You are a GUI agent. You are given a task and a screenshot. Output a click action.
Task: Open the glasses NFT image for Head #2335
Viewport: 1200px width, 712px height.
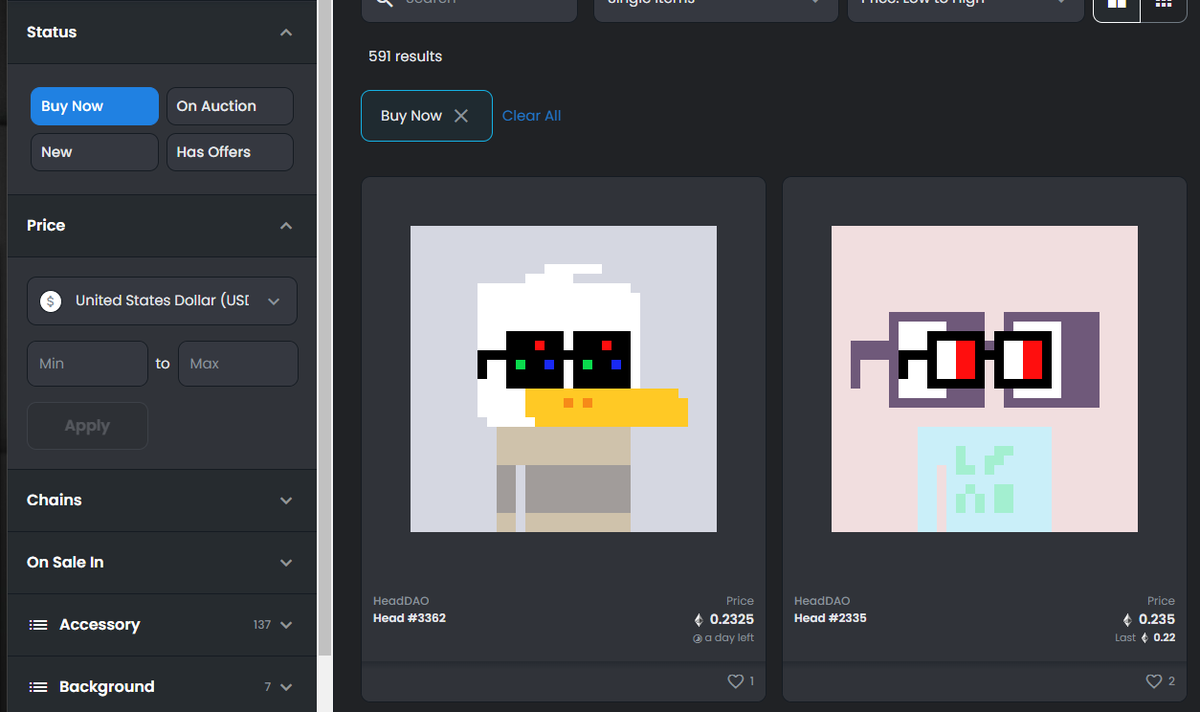click(984, 379)
